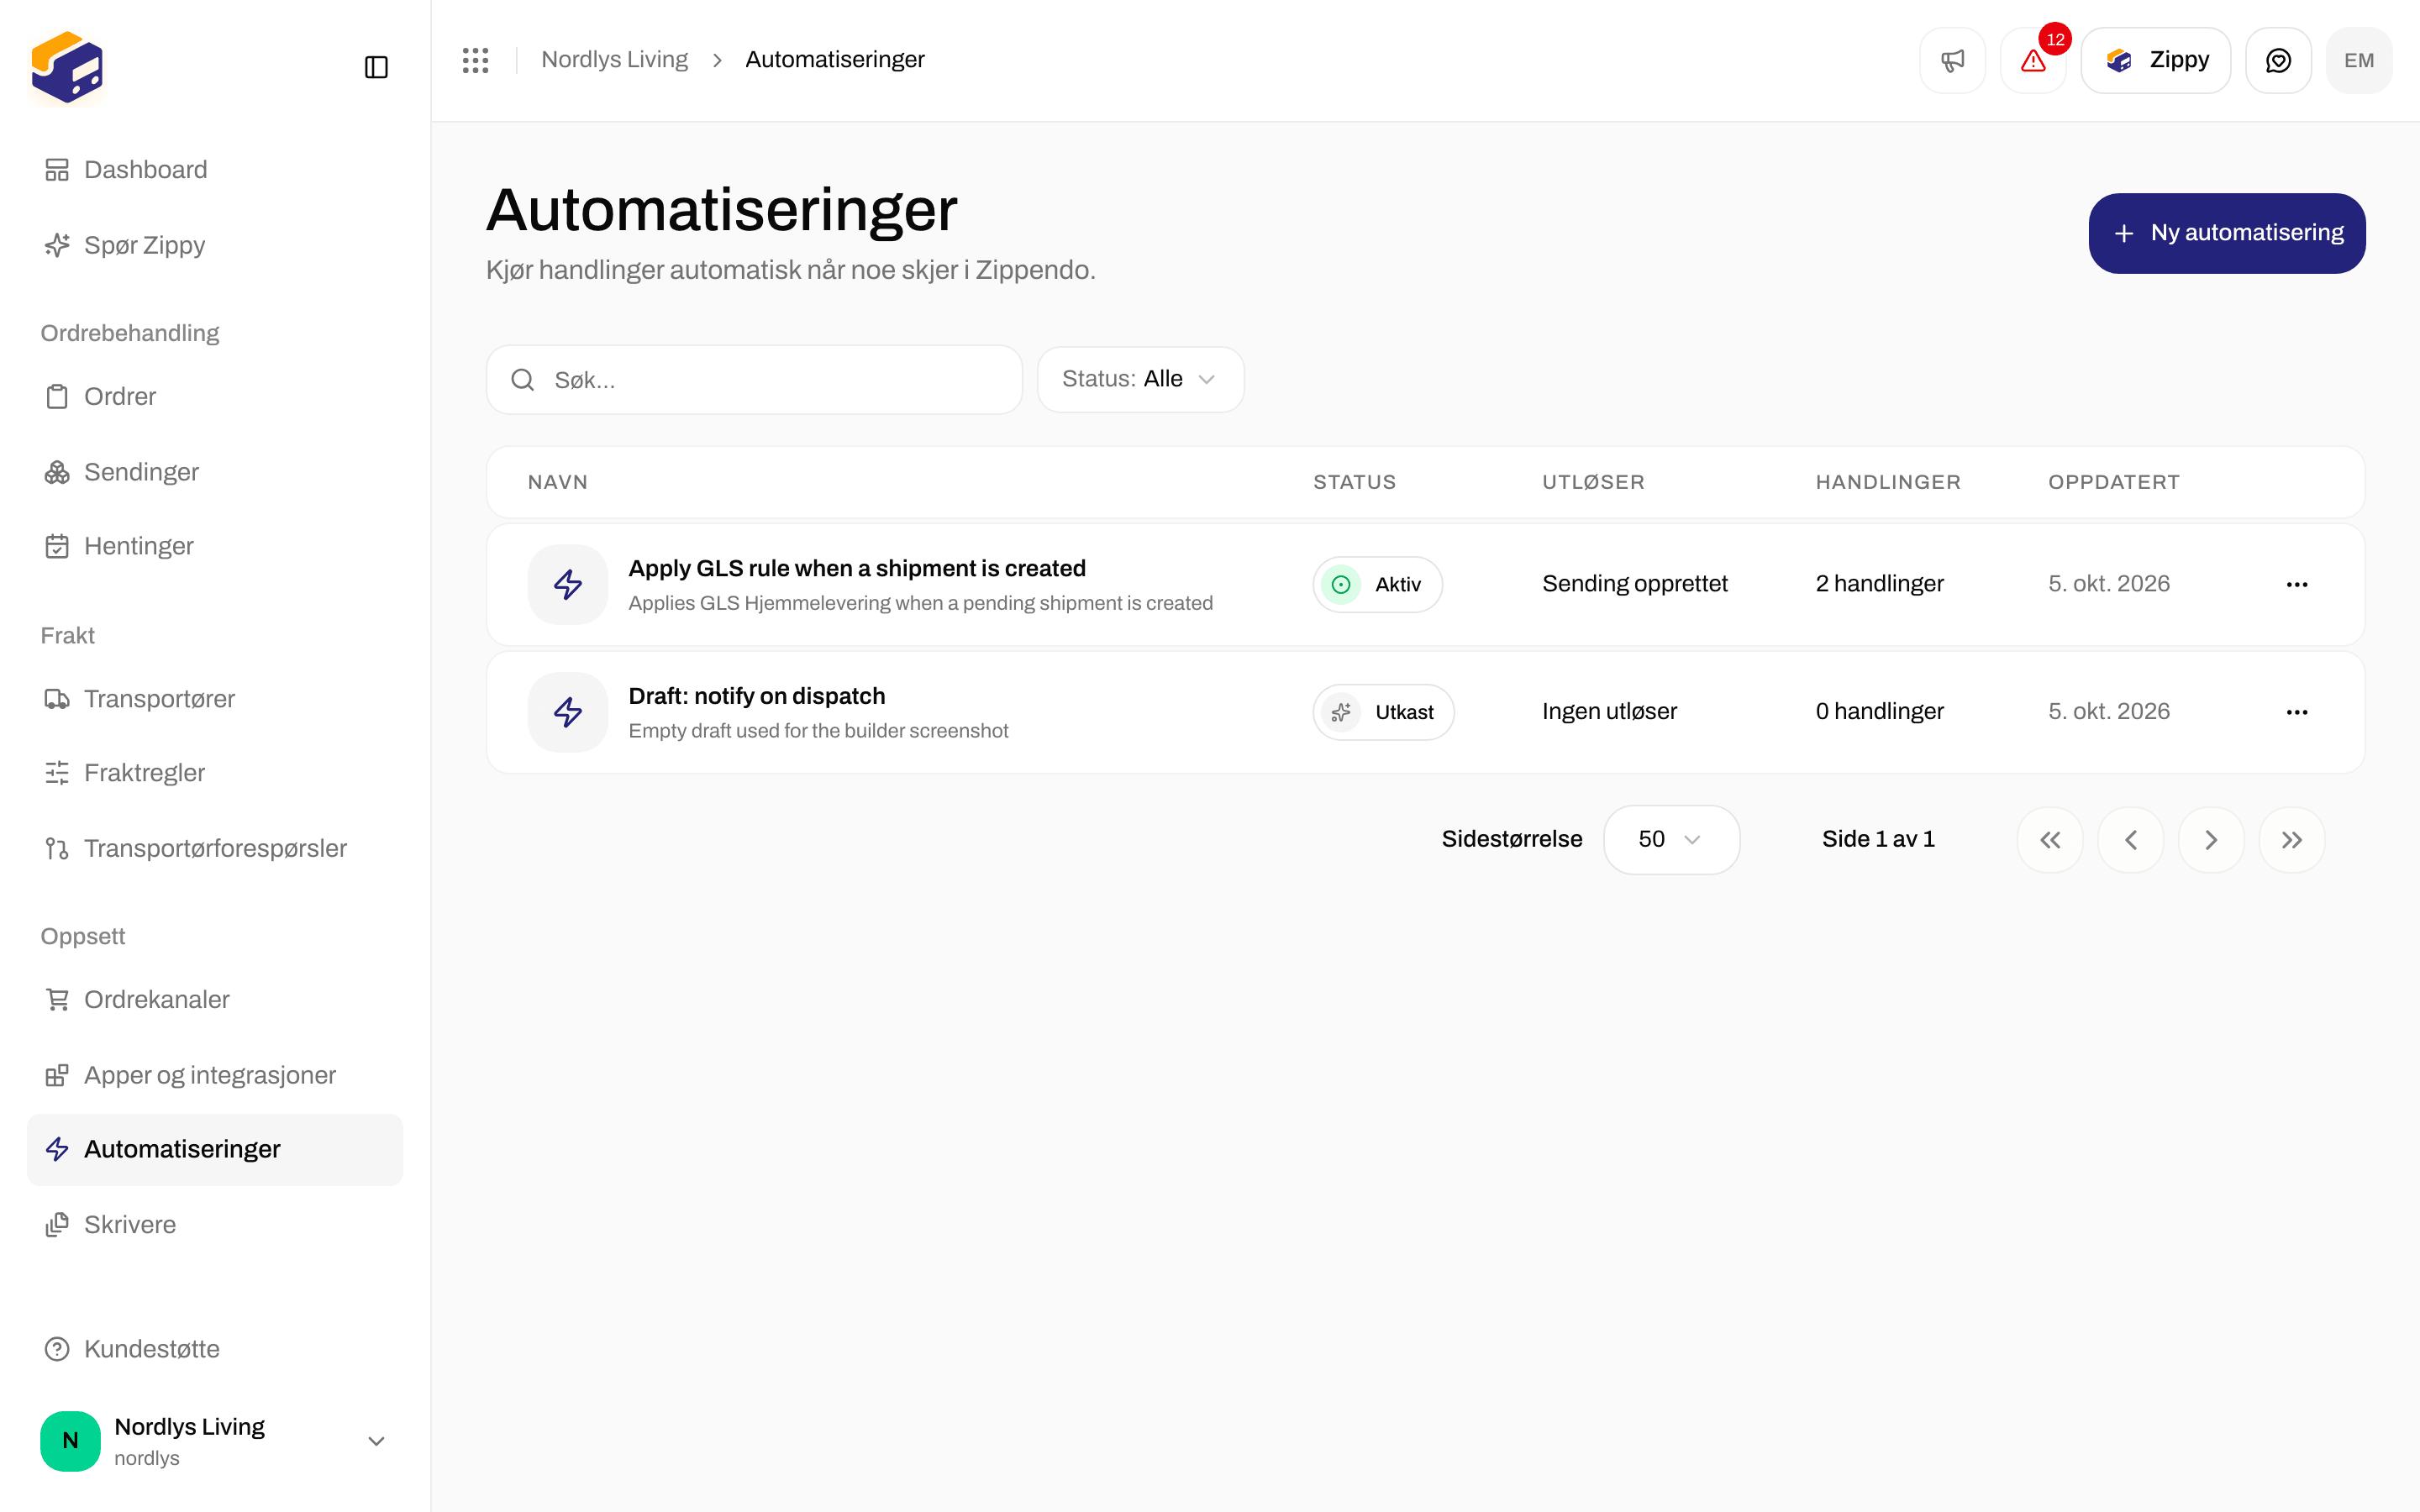Click the Zippendo logo
Image resolution: width=2420 pixels, height=1512 pixels.
pyautogui.click(x=67, y=67)
